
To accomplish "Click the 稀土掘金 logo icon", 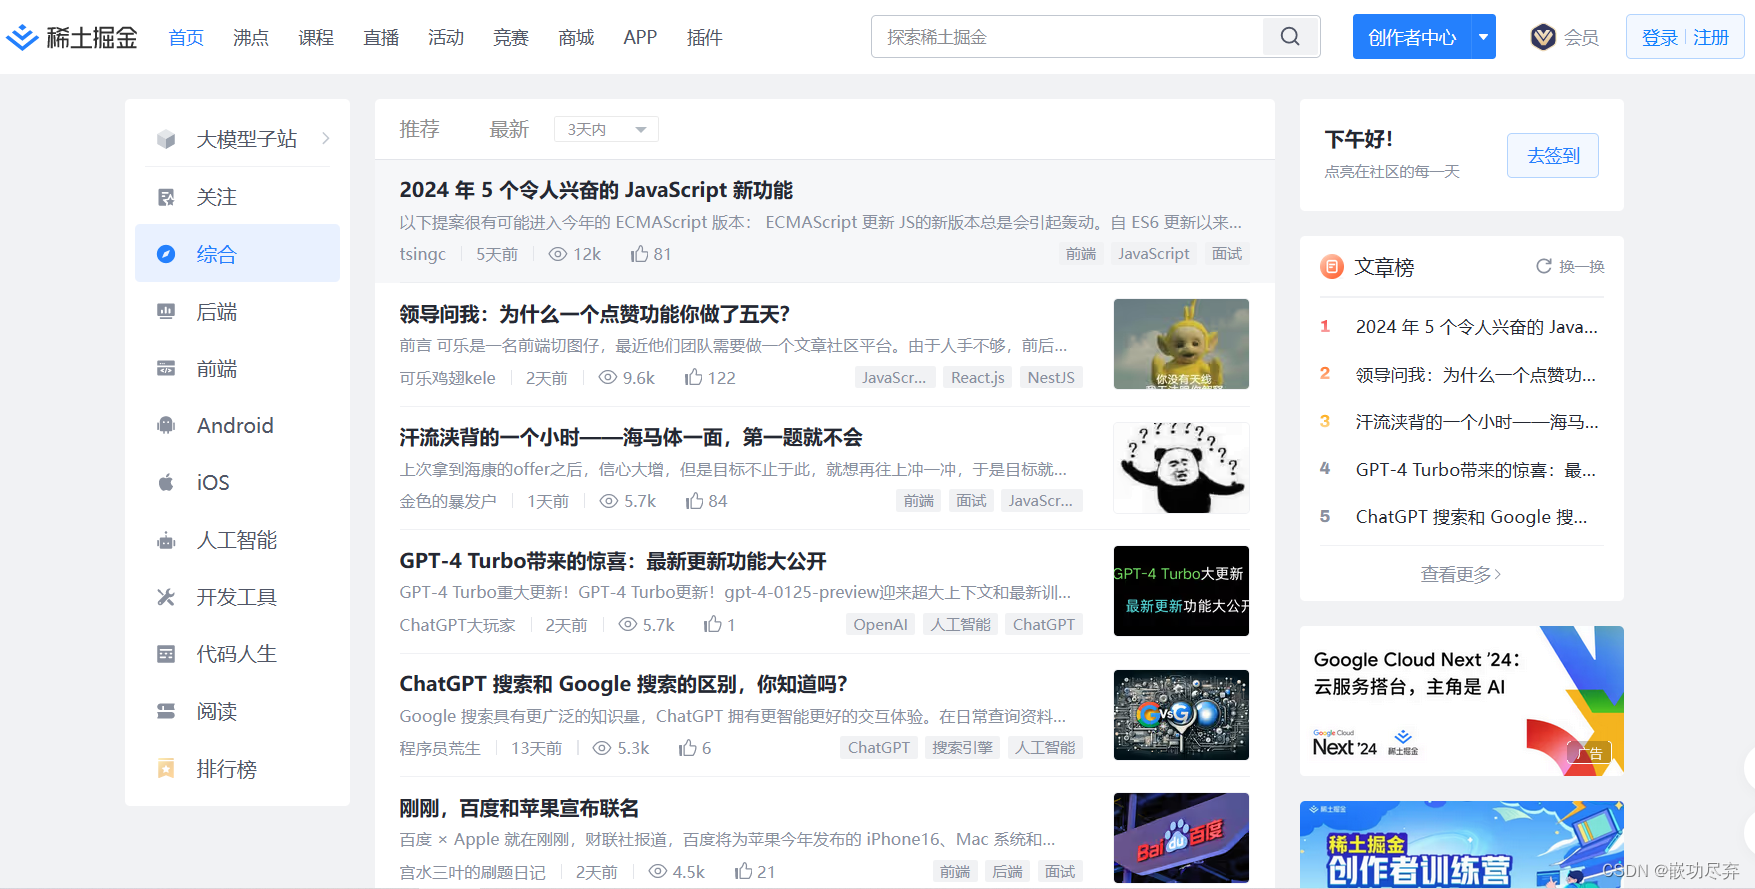I will (x=22, y=37).
